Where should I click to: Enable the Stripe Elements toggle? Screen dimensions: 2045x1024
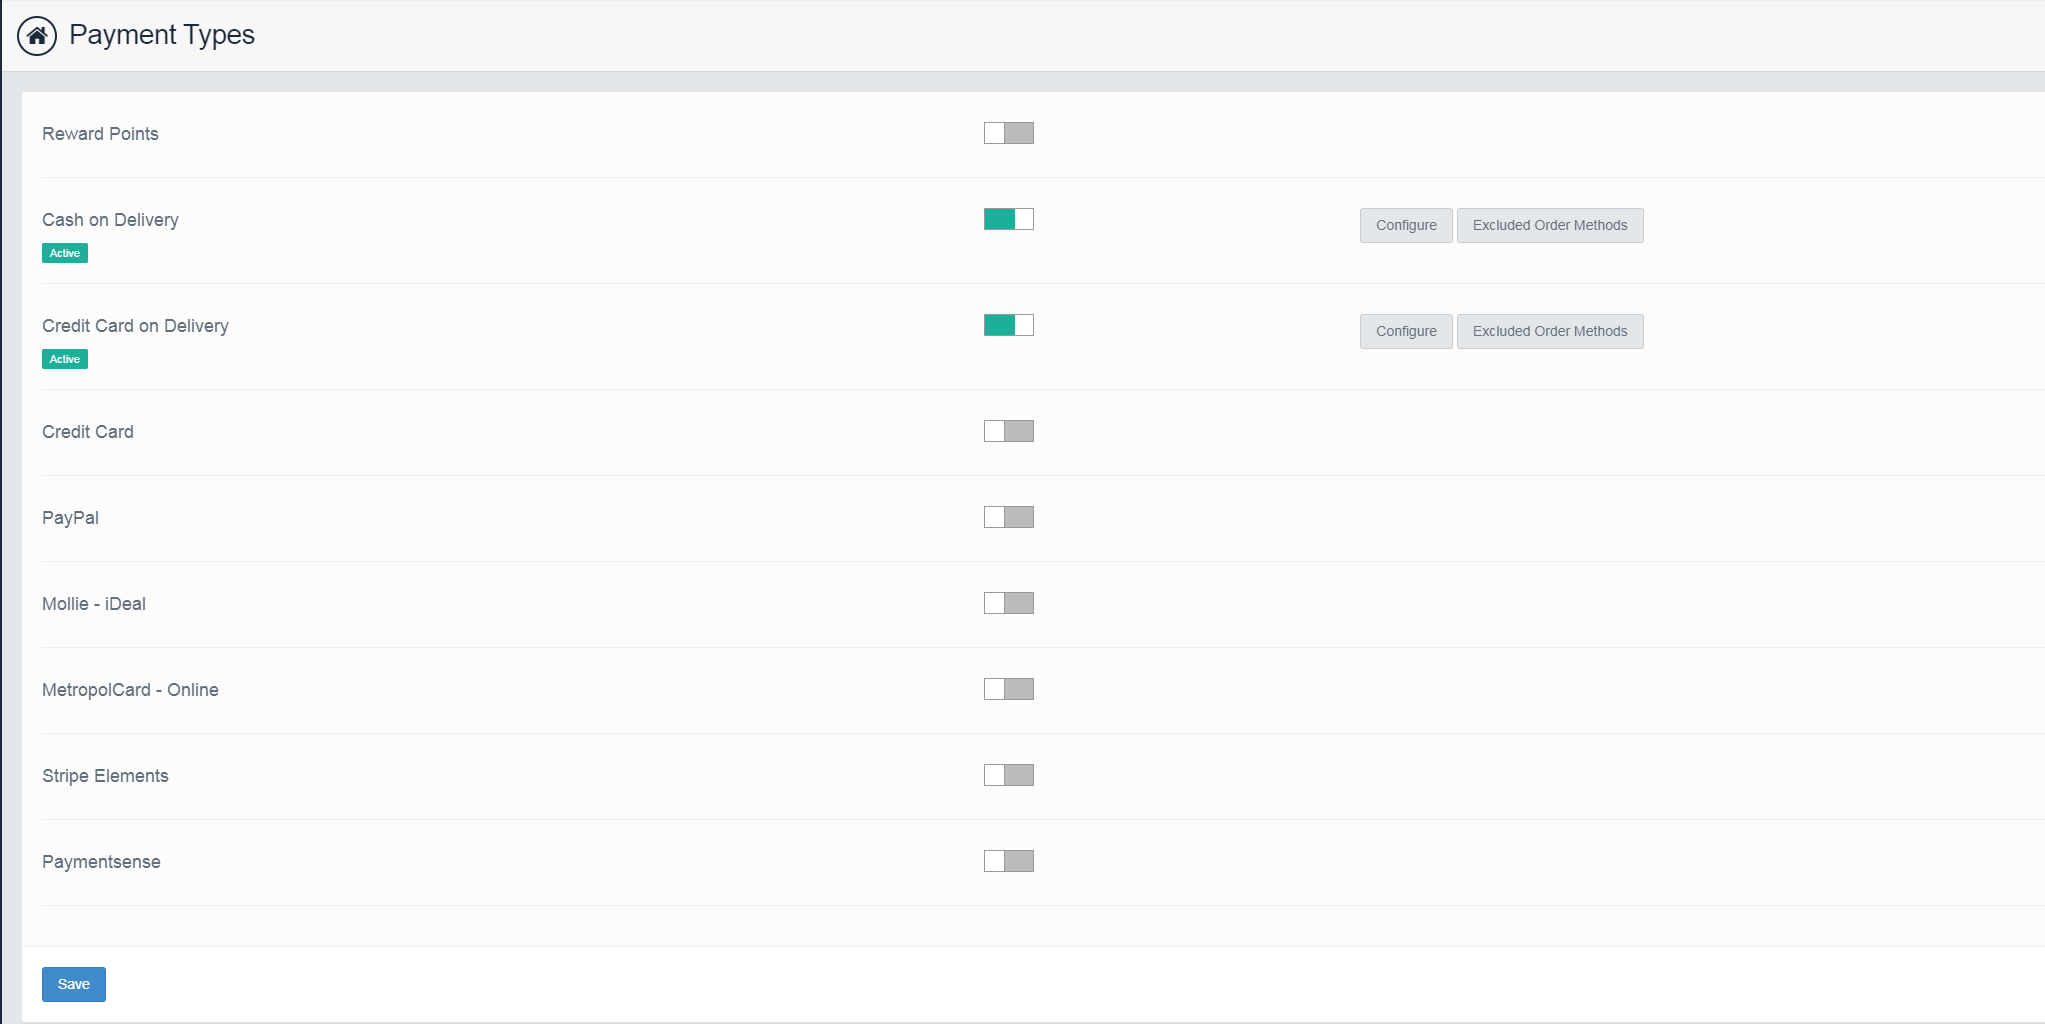[1008, 775]
